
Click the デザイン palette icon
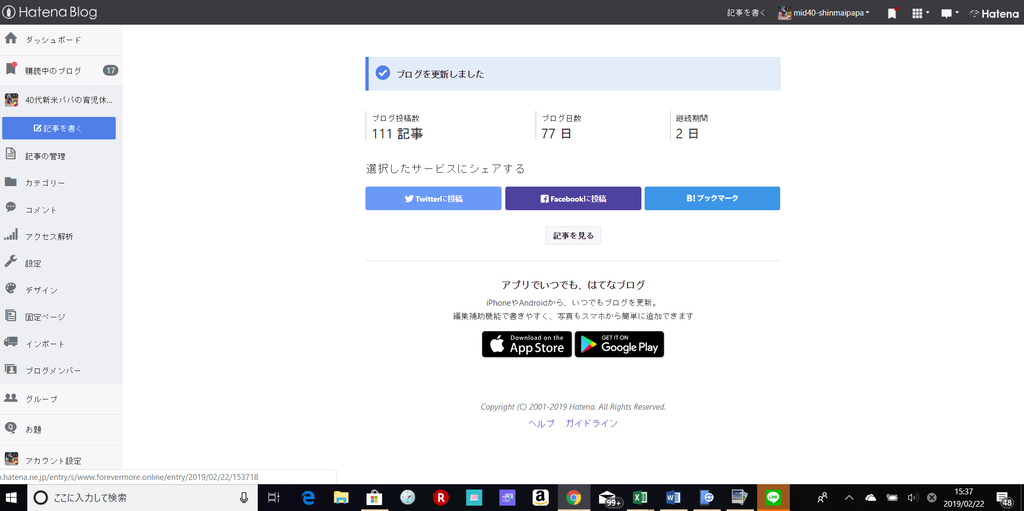click(10, 289)
